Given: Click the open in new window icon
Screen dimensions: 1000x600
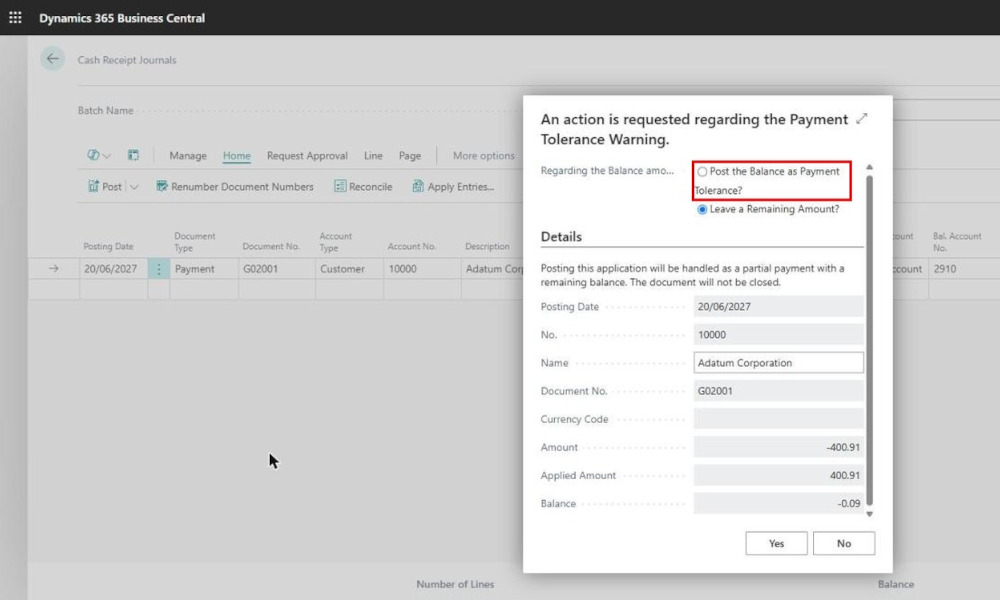Looking at the screenshot, I should click(x=133, y=155).
